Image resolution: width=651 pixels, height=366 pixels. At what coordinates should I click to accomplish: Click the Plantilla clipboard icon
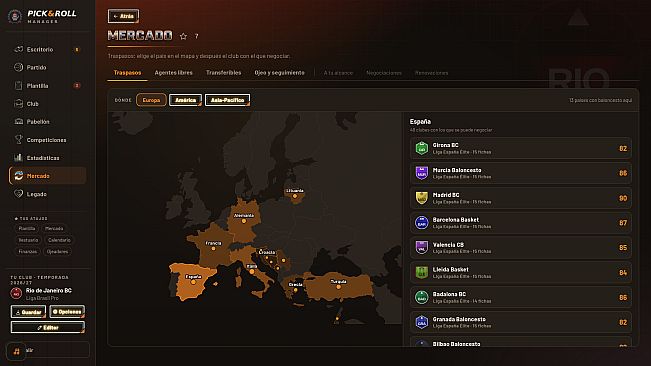[x=18, y=85]
